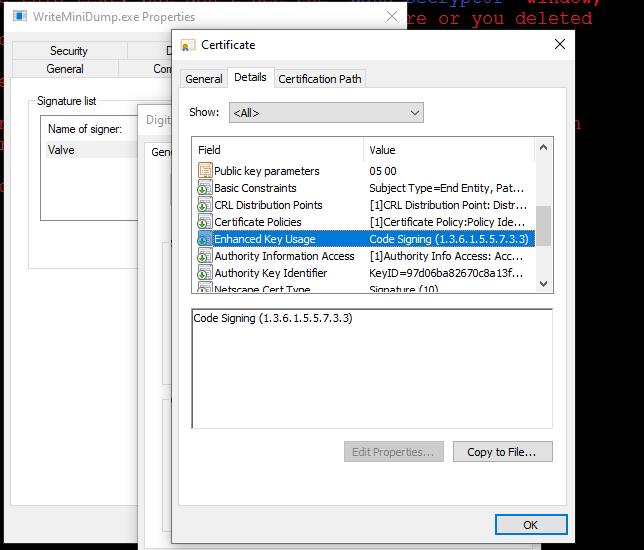Screen dimensions: 644x550
Task: Open General tab in Properties window
Action: [65, 69]
